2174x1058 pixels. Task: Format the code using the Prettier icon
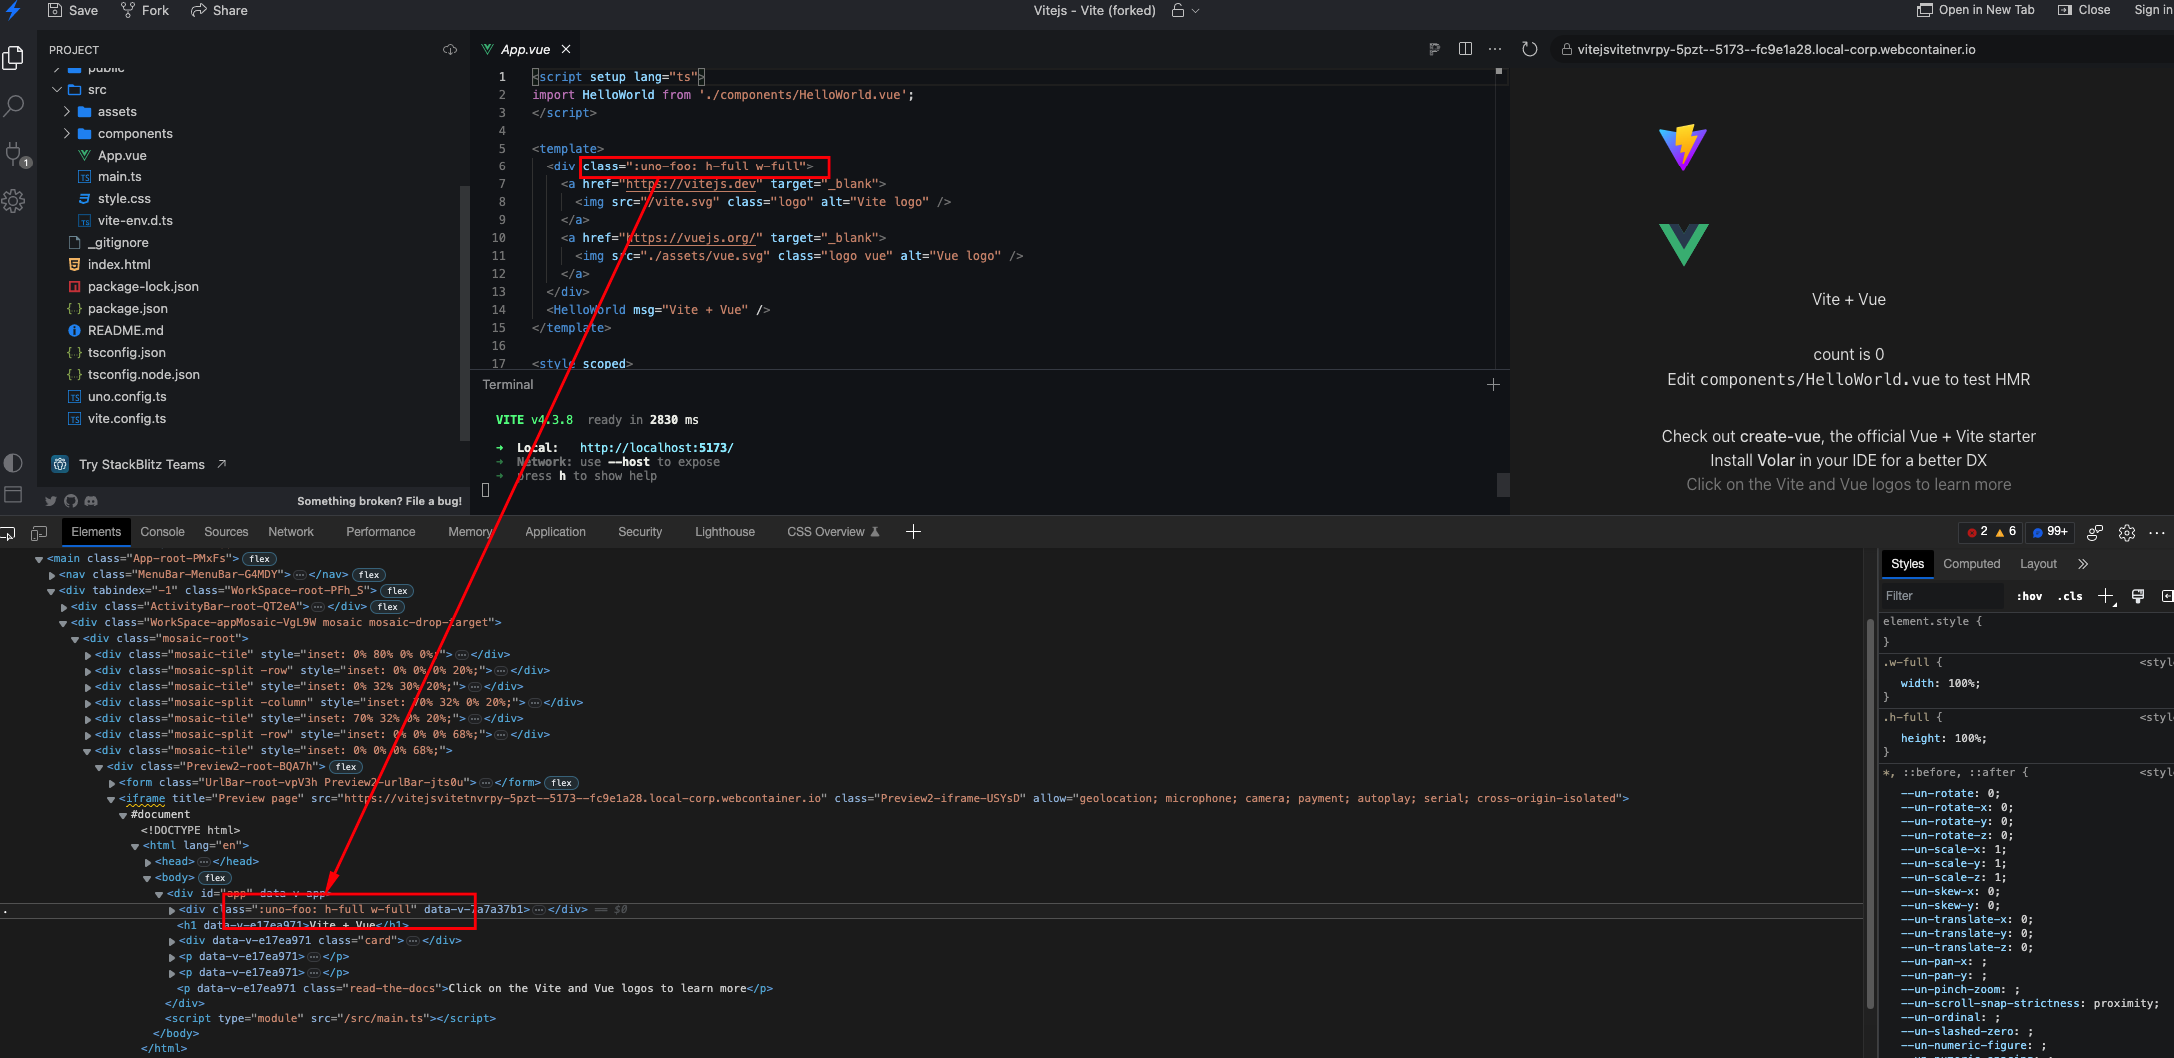tap(1434, 48)
